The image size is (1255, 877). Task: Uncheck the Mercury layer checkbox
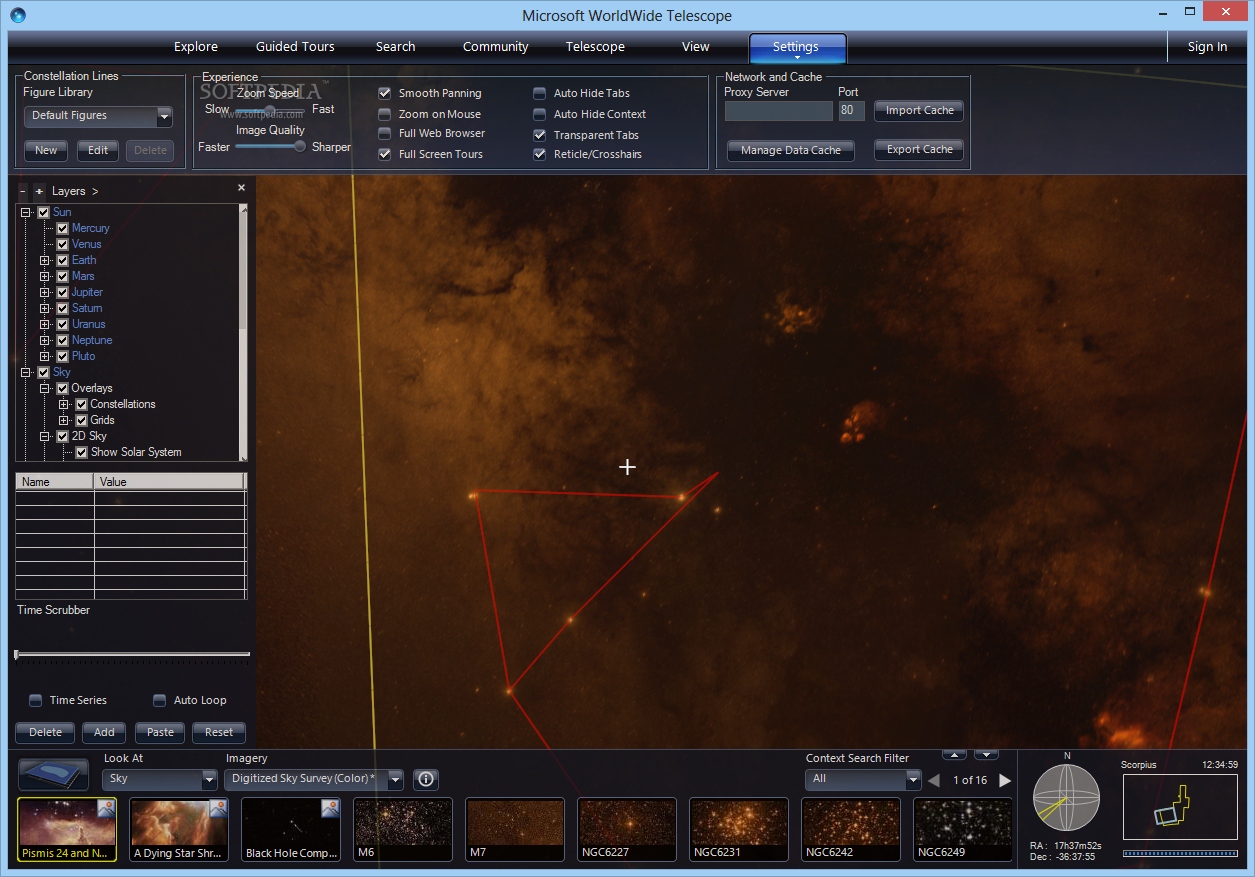pyautogui.click(x=62, y=228)
